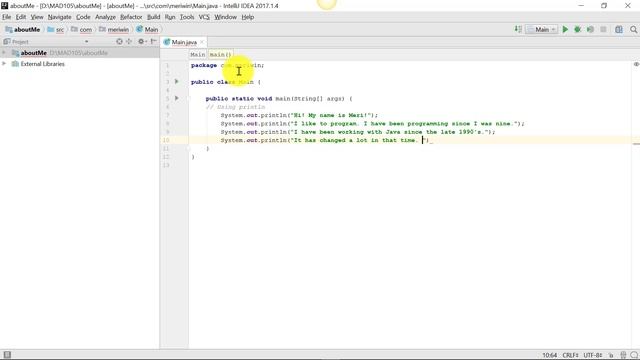Open the Hector inspector icon in status bar
The height and width of the screenshot is (360, 640).
[x=623, y=356]
